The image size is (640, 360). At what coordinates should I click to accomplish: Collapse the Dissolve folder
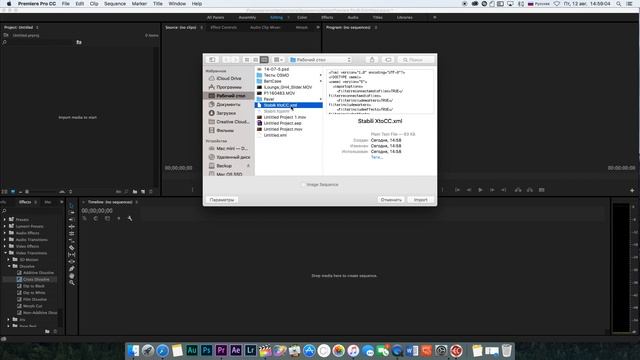9,266
